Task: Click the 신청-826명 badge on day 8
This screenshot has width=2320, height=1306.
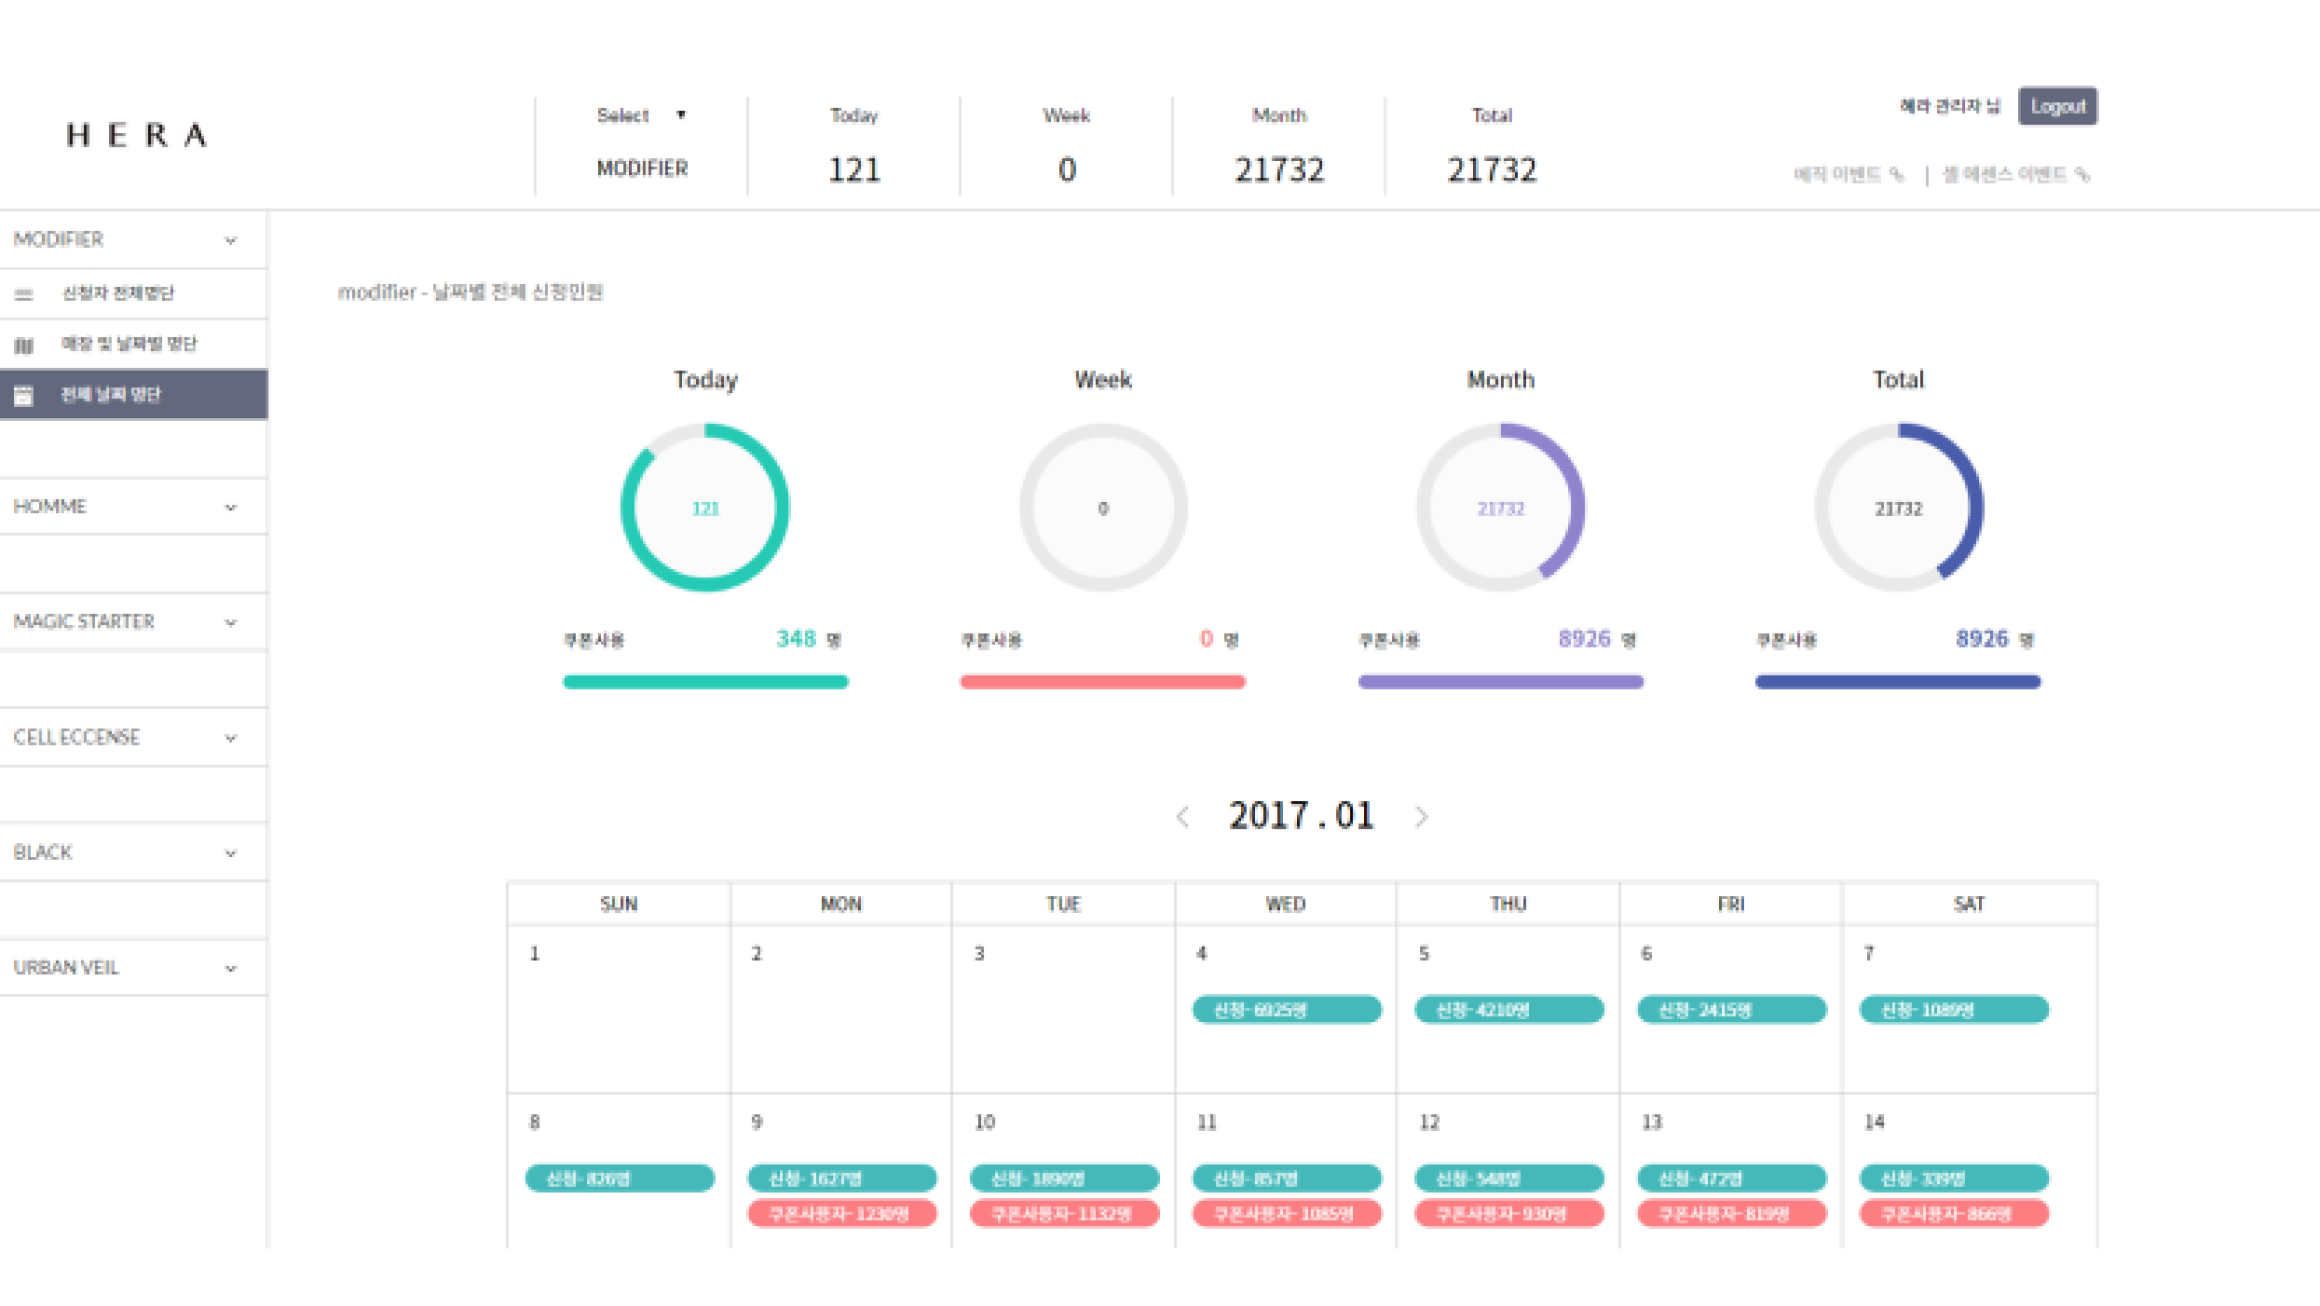Action: 619,1178
